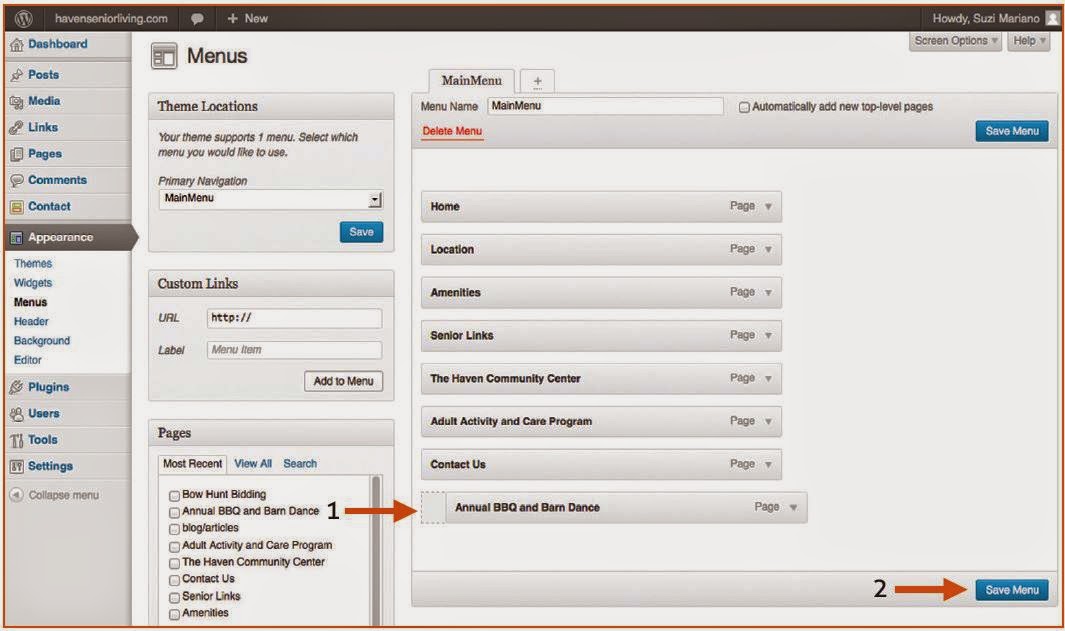Switch to View All pages tab
The width and height of the screenshot is (1065, 631).
[253, 464]
